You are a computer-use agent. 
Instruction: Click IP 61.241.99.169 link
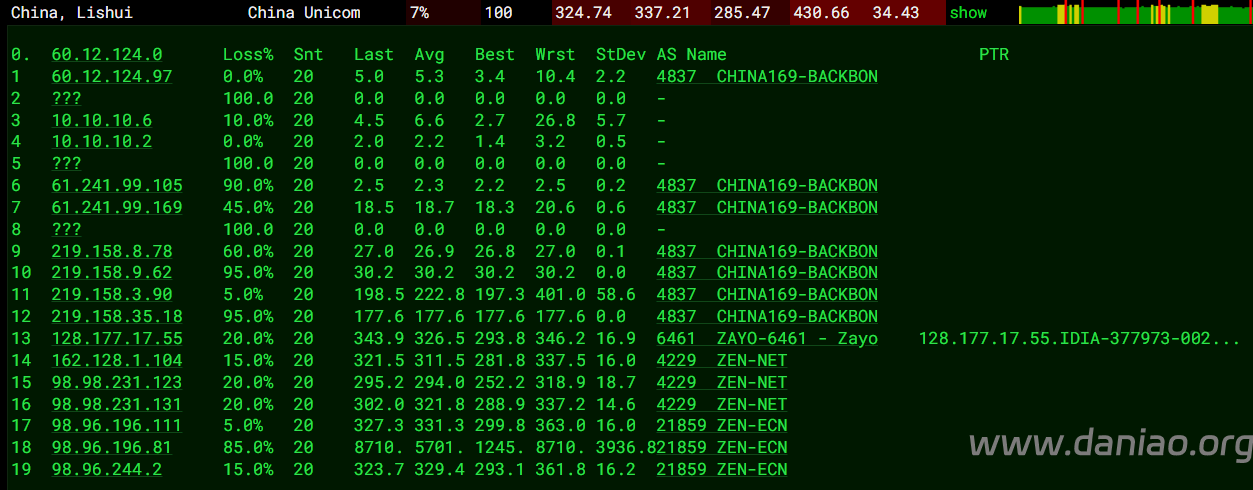pyautogui.click(x=116, y=208)
